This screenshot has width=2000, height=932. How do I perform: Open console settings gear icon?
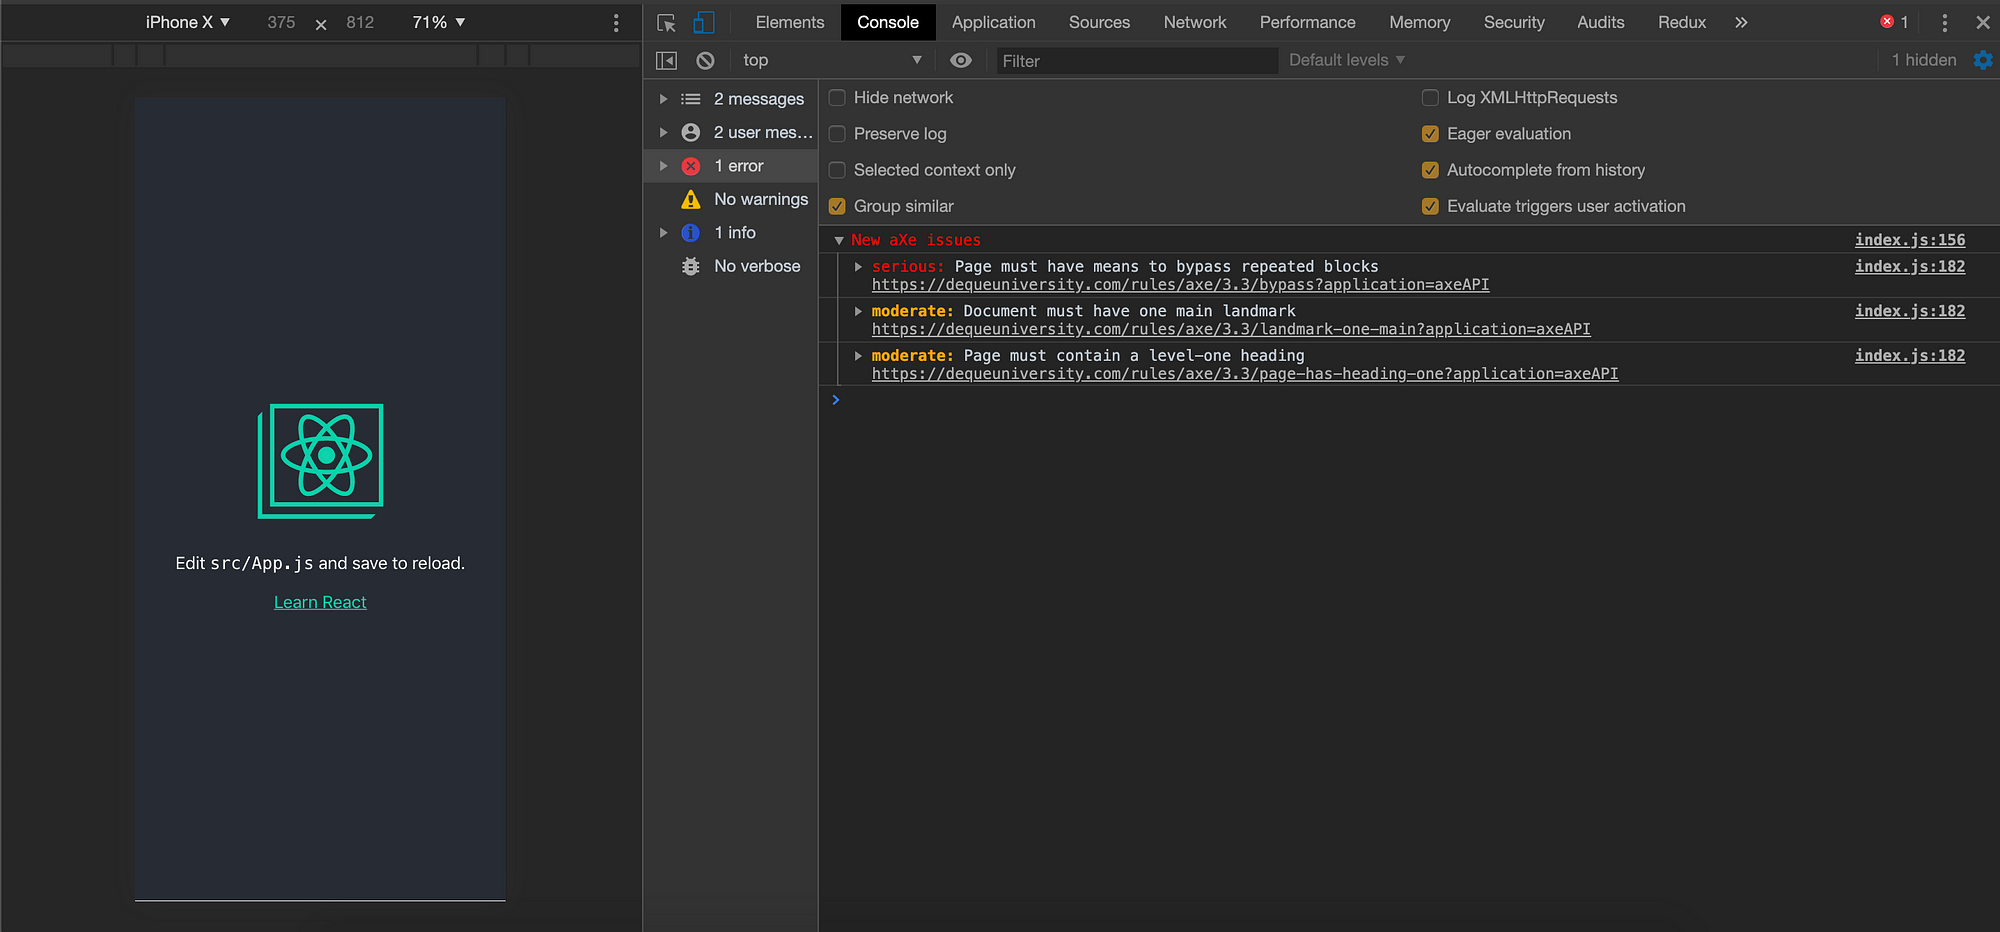click(1983, 60)
